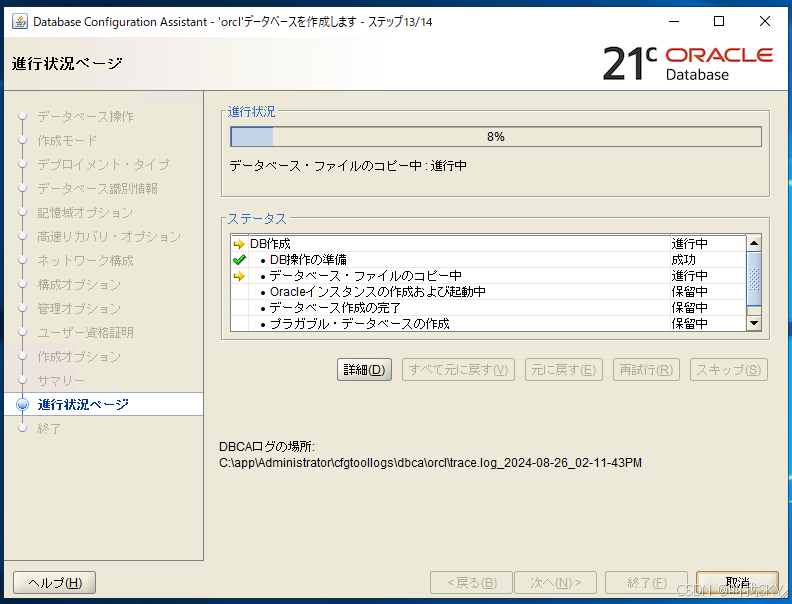This screenshot has width=792, height=604.
Task: Select the 作成モード step
Action: [67, 140]
